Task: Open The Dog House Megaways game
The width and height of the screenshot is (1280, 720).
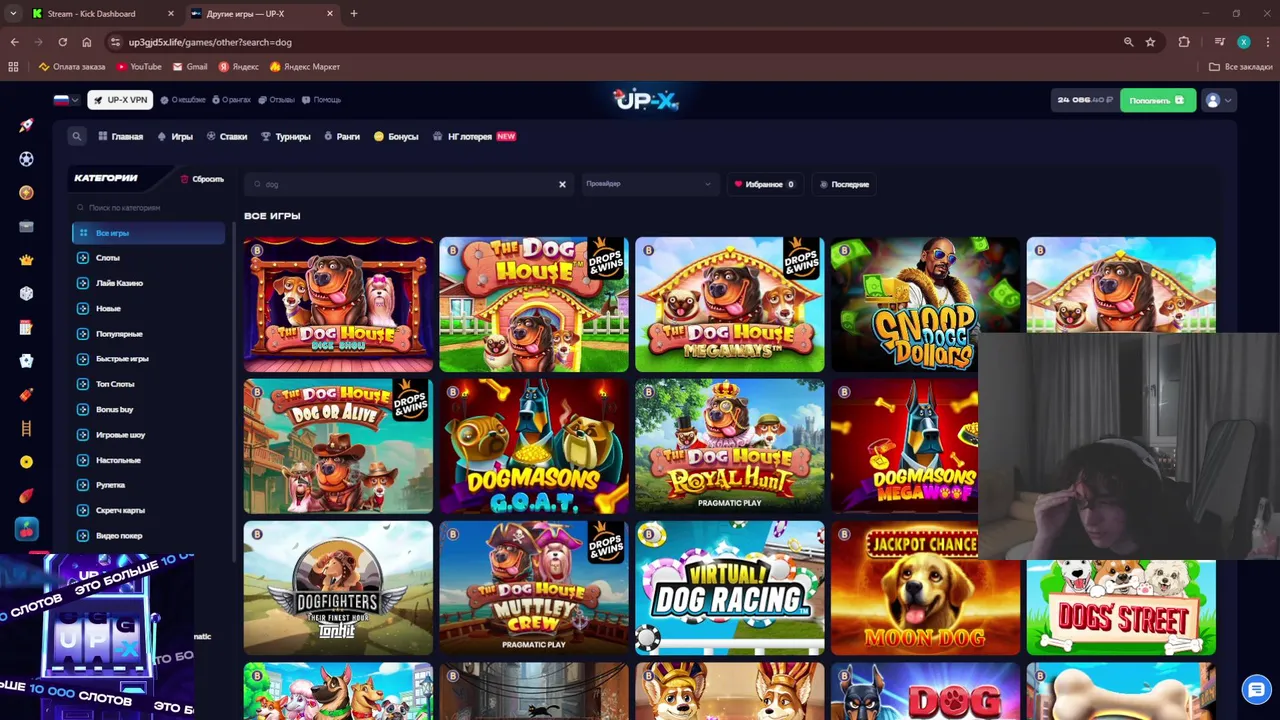Action: click(x=730, y=304)
